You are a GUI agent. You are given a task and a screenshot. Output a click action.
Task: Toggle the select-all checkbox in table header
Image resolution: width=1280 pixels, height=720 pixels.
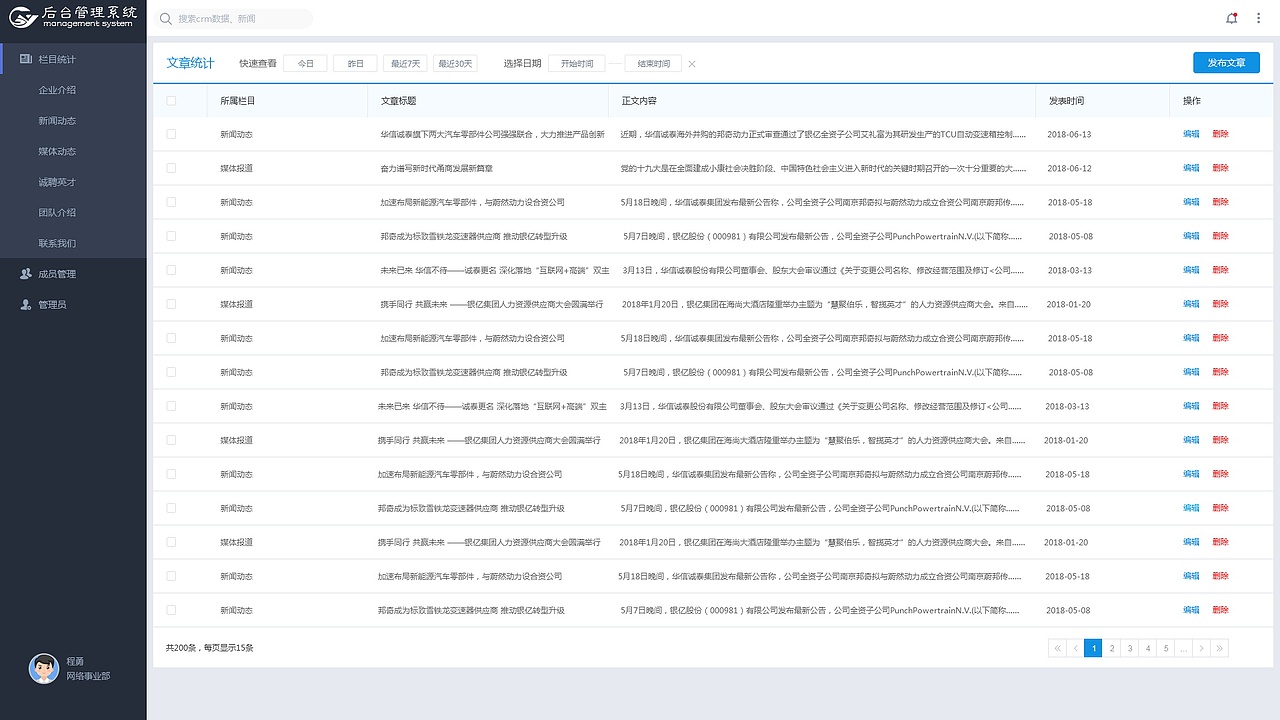pyautogui.click(x=171, y=101)
